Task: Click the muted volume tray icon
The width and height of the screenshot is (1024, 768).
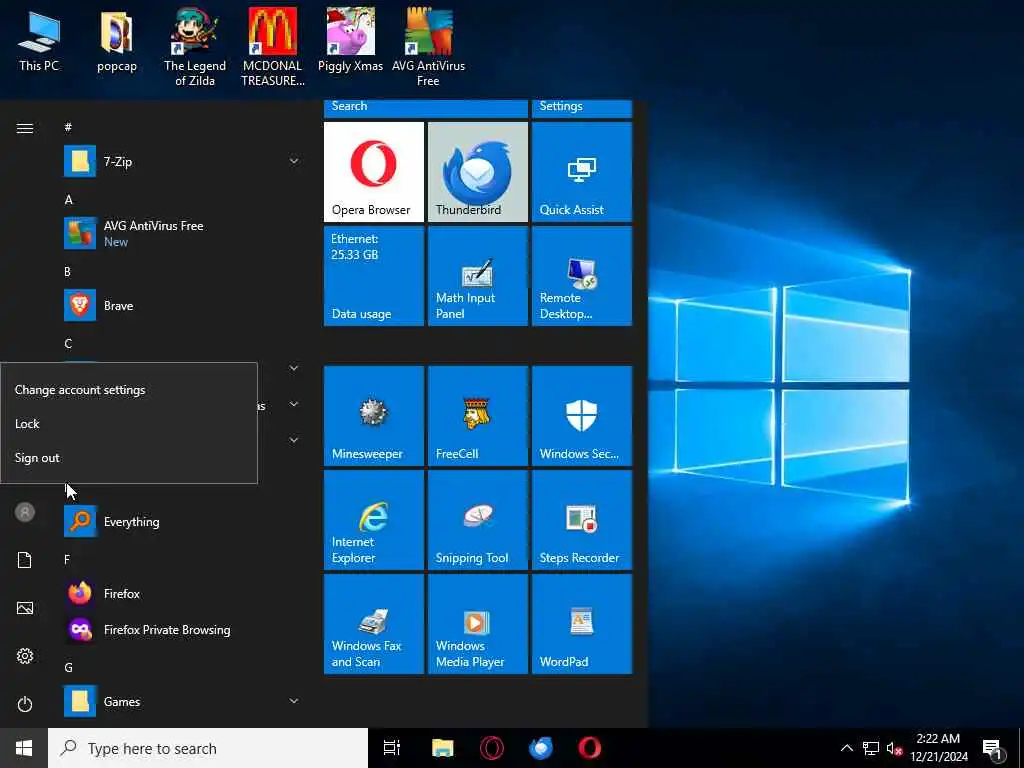Action: pyautogui.click(x=895, y=748)
